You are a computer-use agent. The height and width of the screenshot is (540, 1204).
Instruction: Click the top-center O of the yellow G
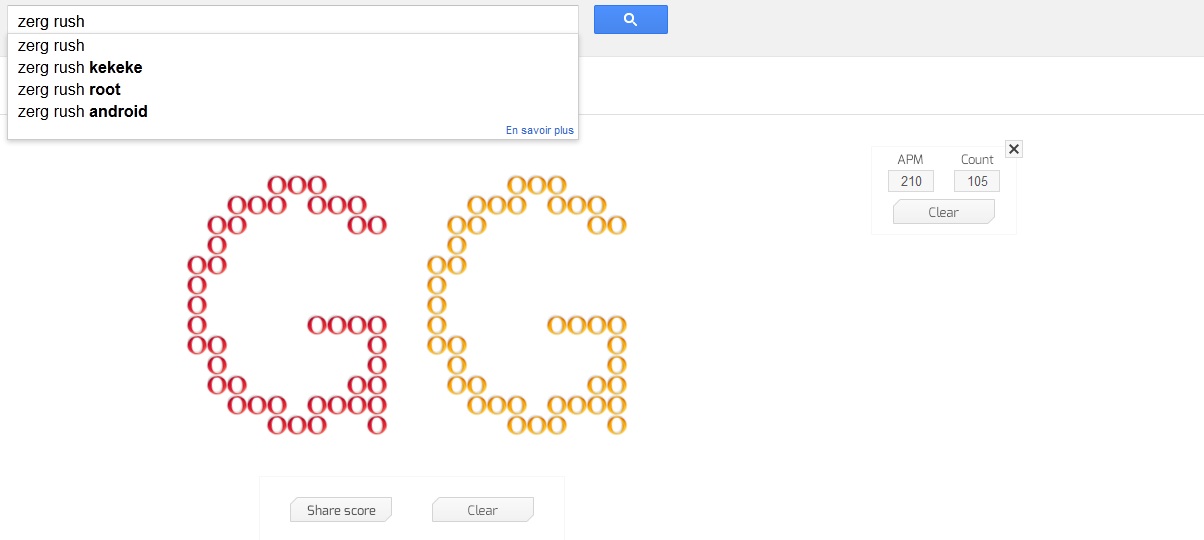click(x=537, y=185)
